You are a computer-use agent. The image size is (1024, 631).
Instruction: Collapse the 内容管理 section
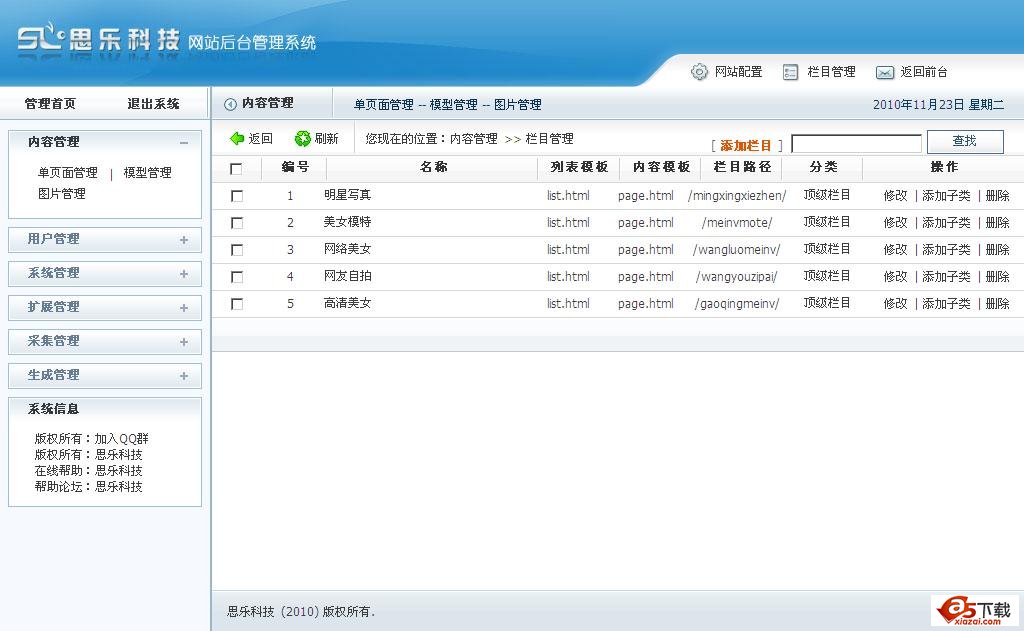pyautogui.click(x=183, y=143)
